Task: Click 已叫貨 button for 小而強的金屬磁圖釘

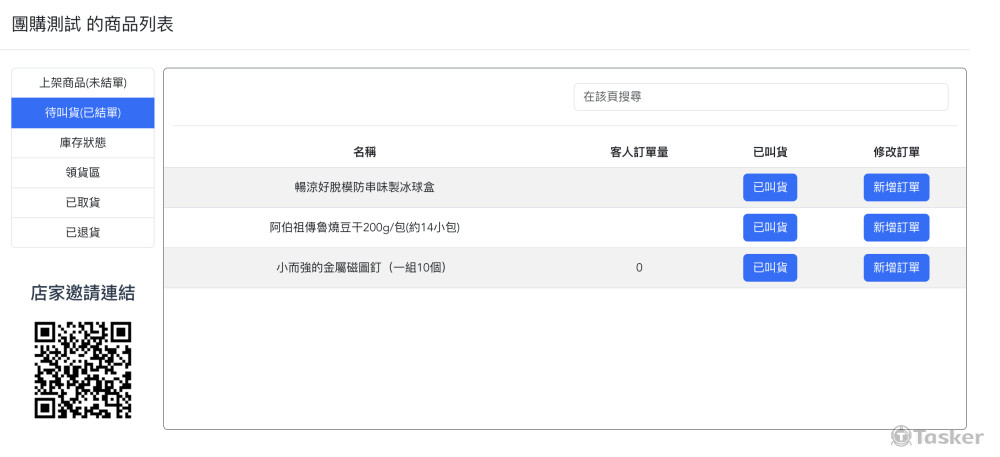Action: (x=770, y=268)
